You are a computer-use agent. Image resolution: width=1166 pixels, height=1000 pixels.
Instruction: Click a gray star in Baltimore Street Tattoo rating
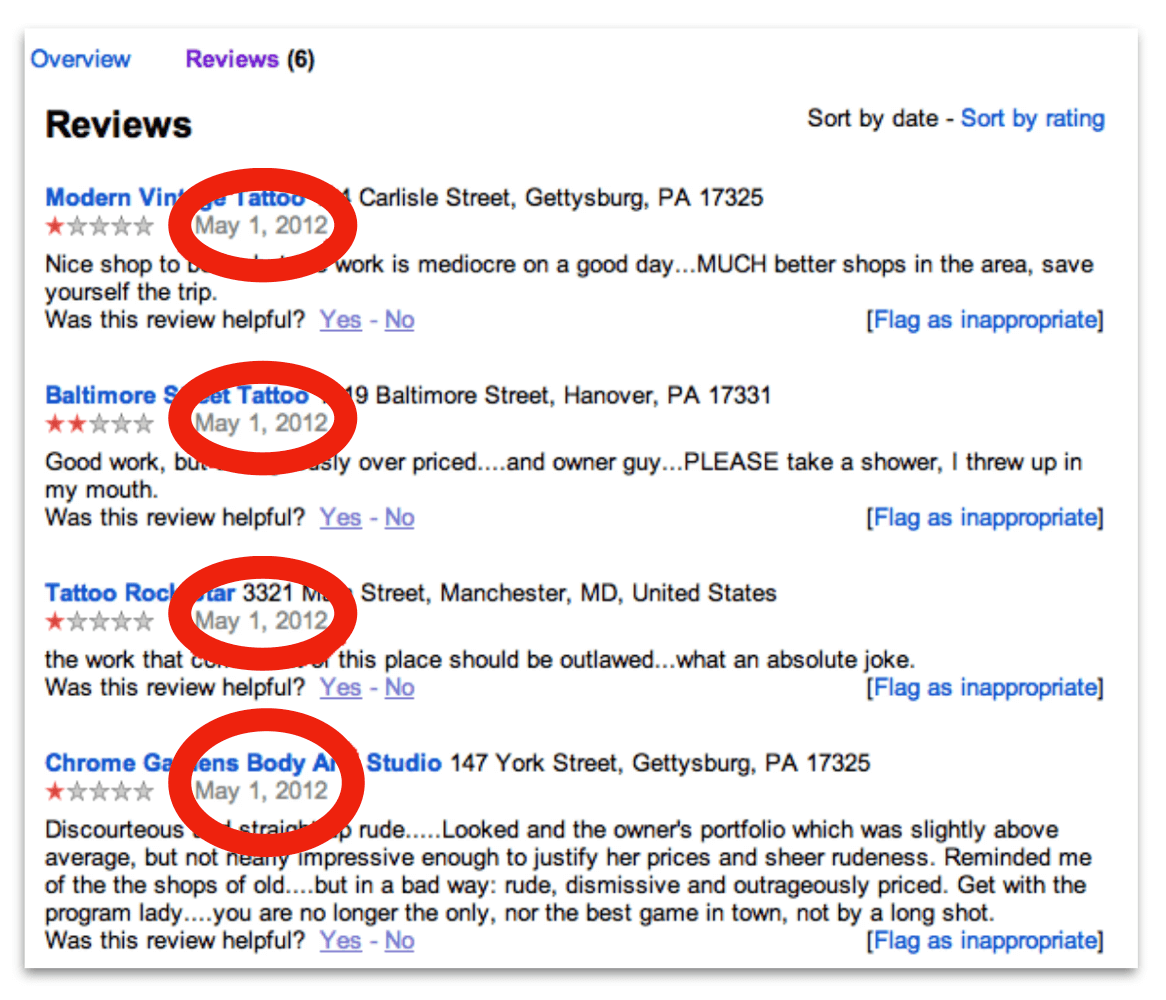click(x=122, y=423)
